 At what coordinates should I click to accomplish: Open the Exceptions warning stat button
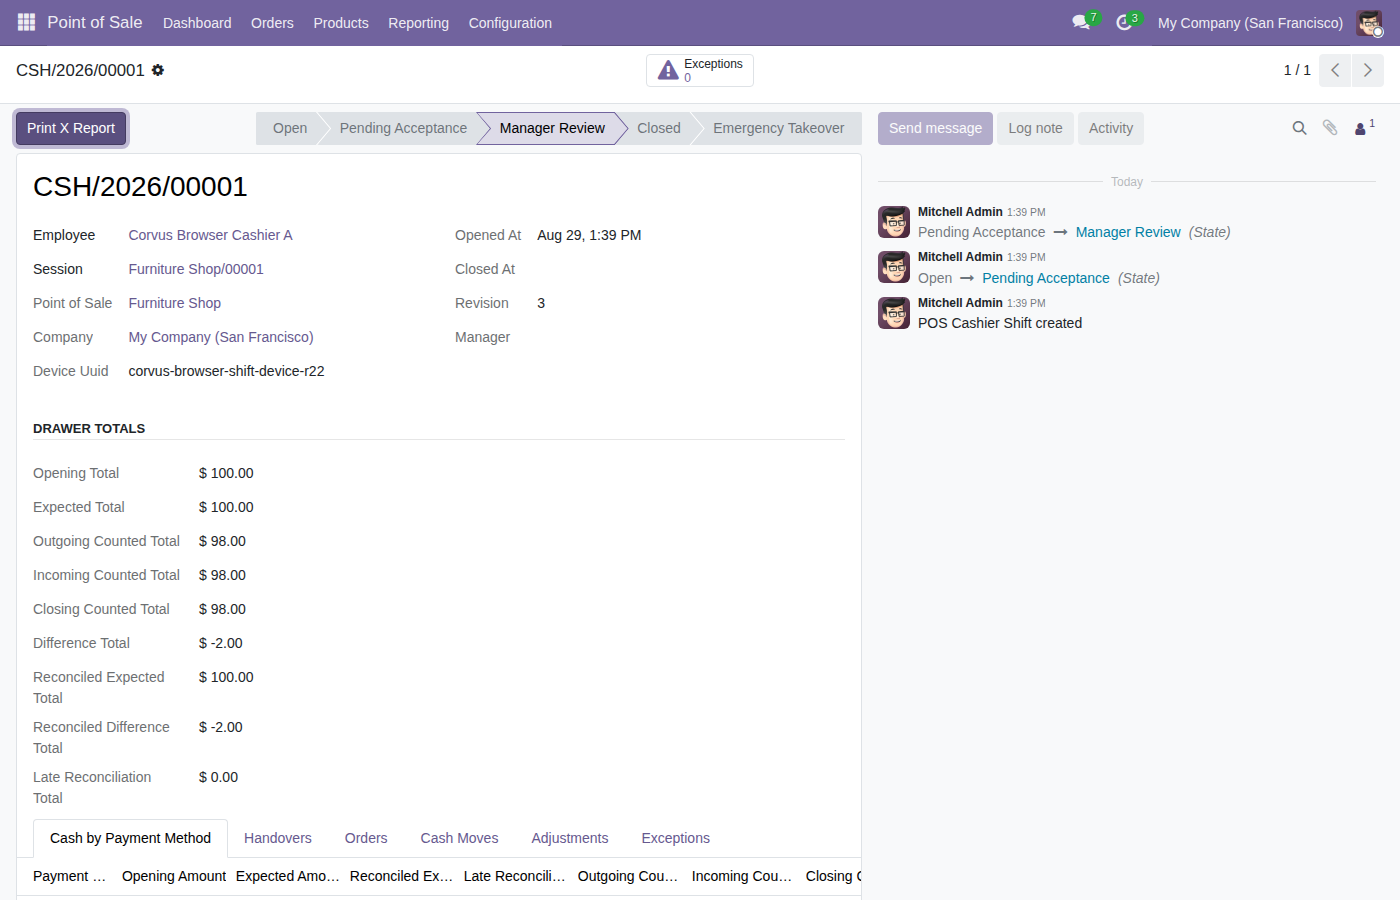(700, 70)
